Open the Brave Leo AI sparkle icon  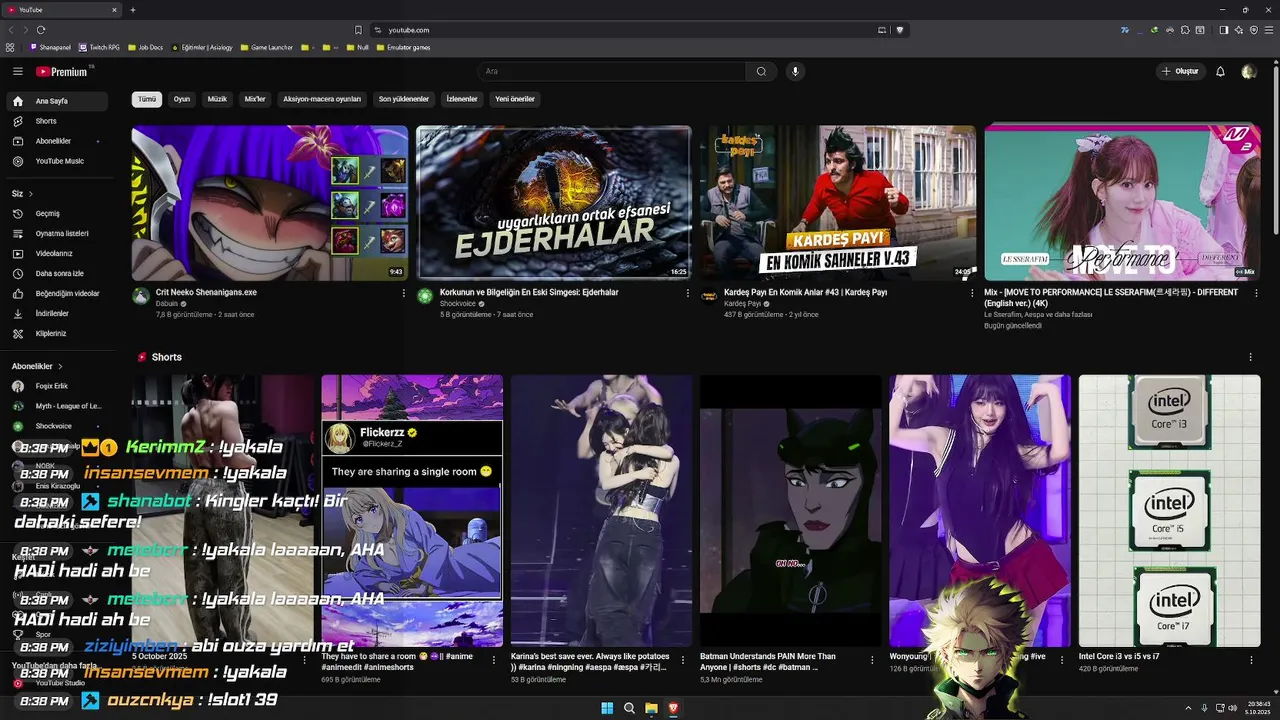(1238, 30)
